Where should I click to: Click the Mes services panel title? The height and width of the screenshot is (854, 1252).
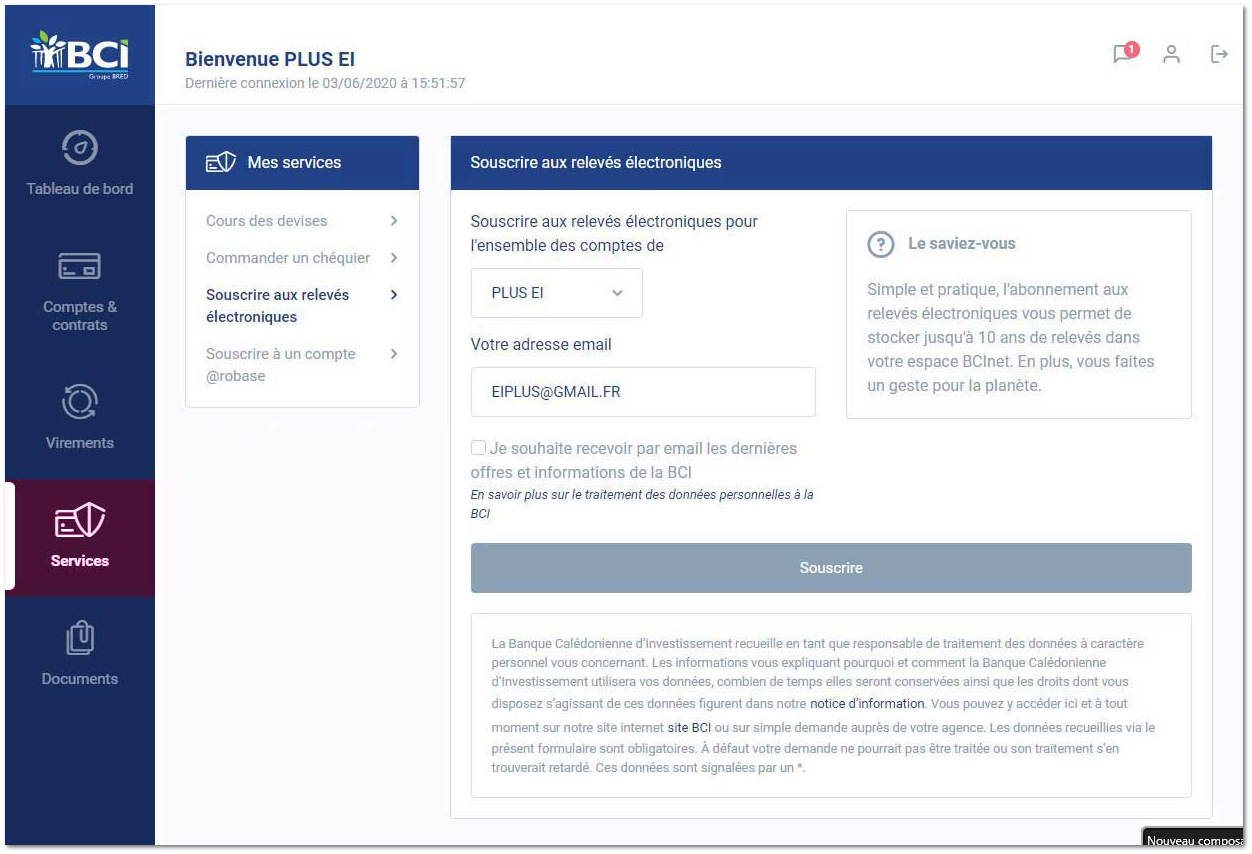click(x=294, y=162)
